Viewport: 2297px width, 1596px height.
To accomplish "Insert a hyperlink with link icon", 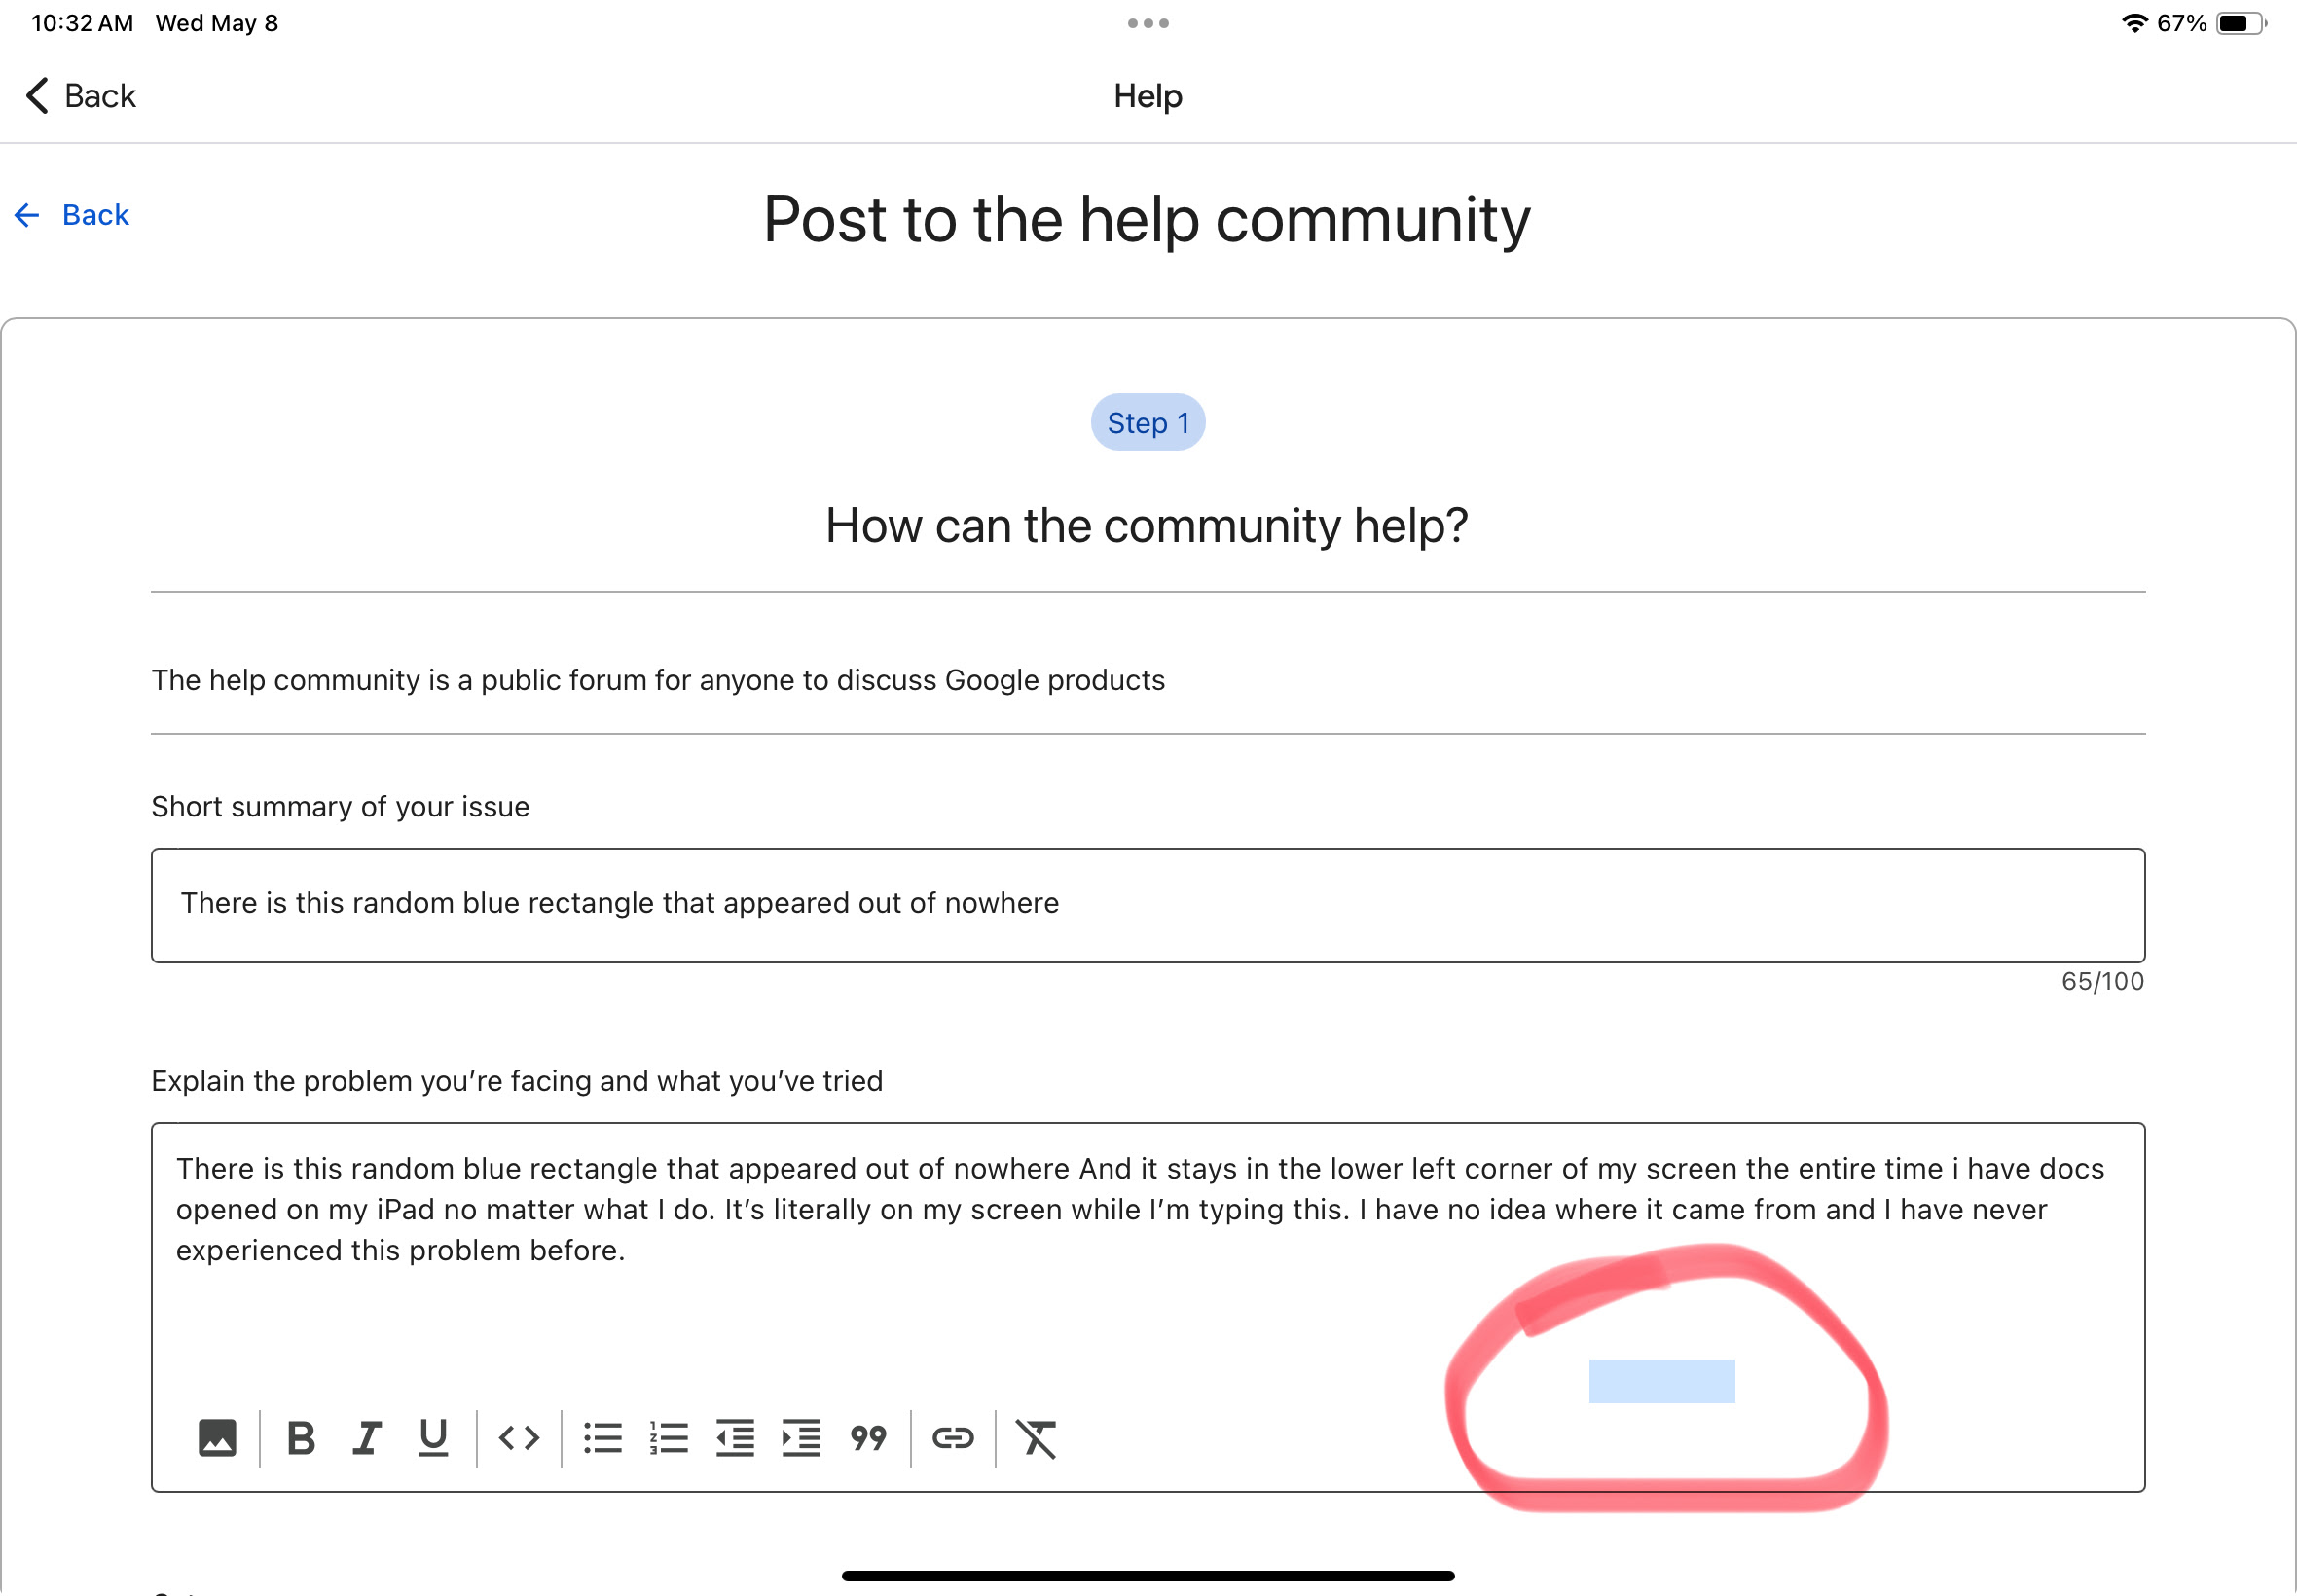I will [953, 1438].
